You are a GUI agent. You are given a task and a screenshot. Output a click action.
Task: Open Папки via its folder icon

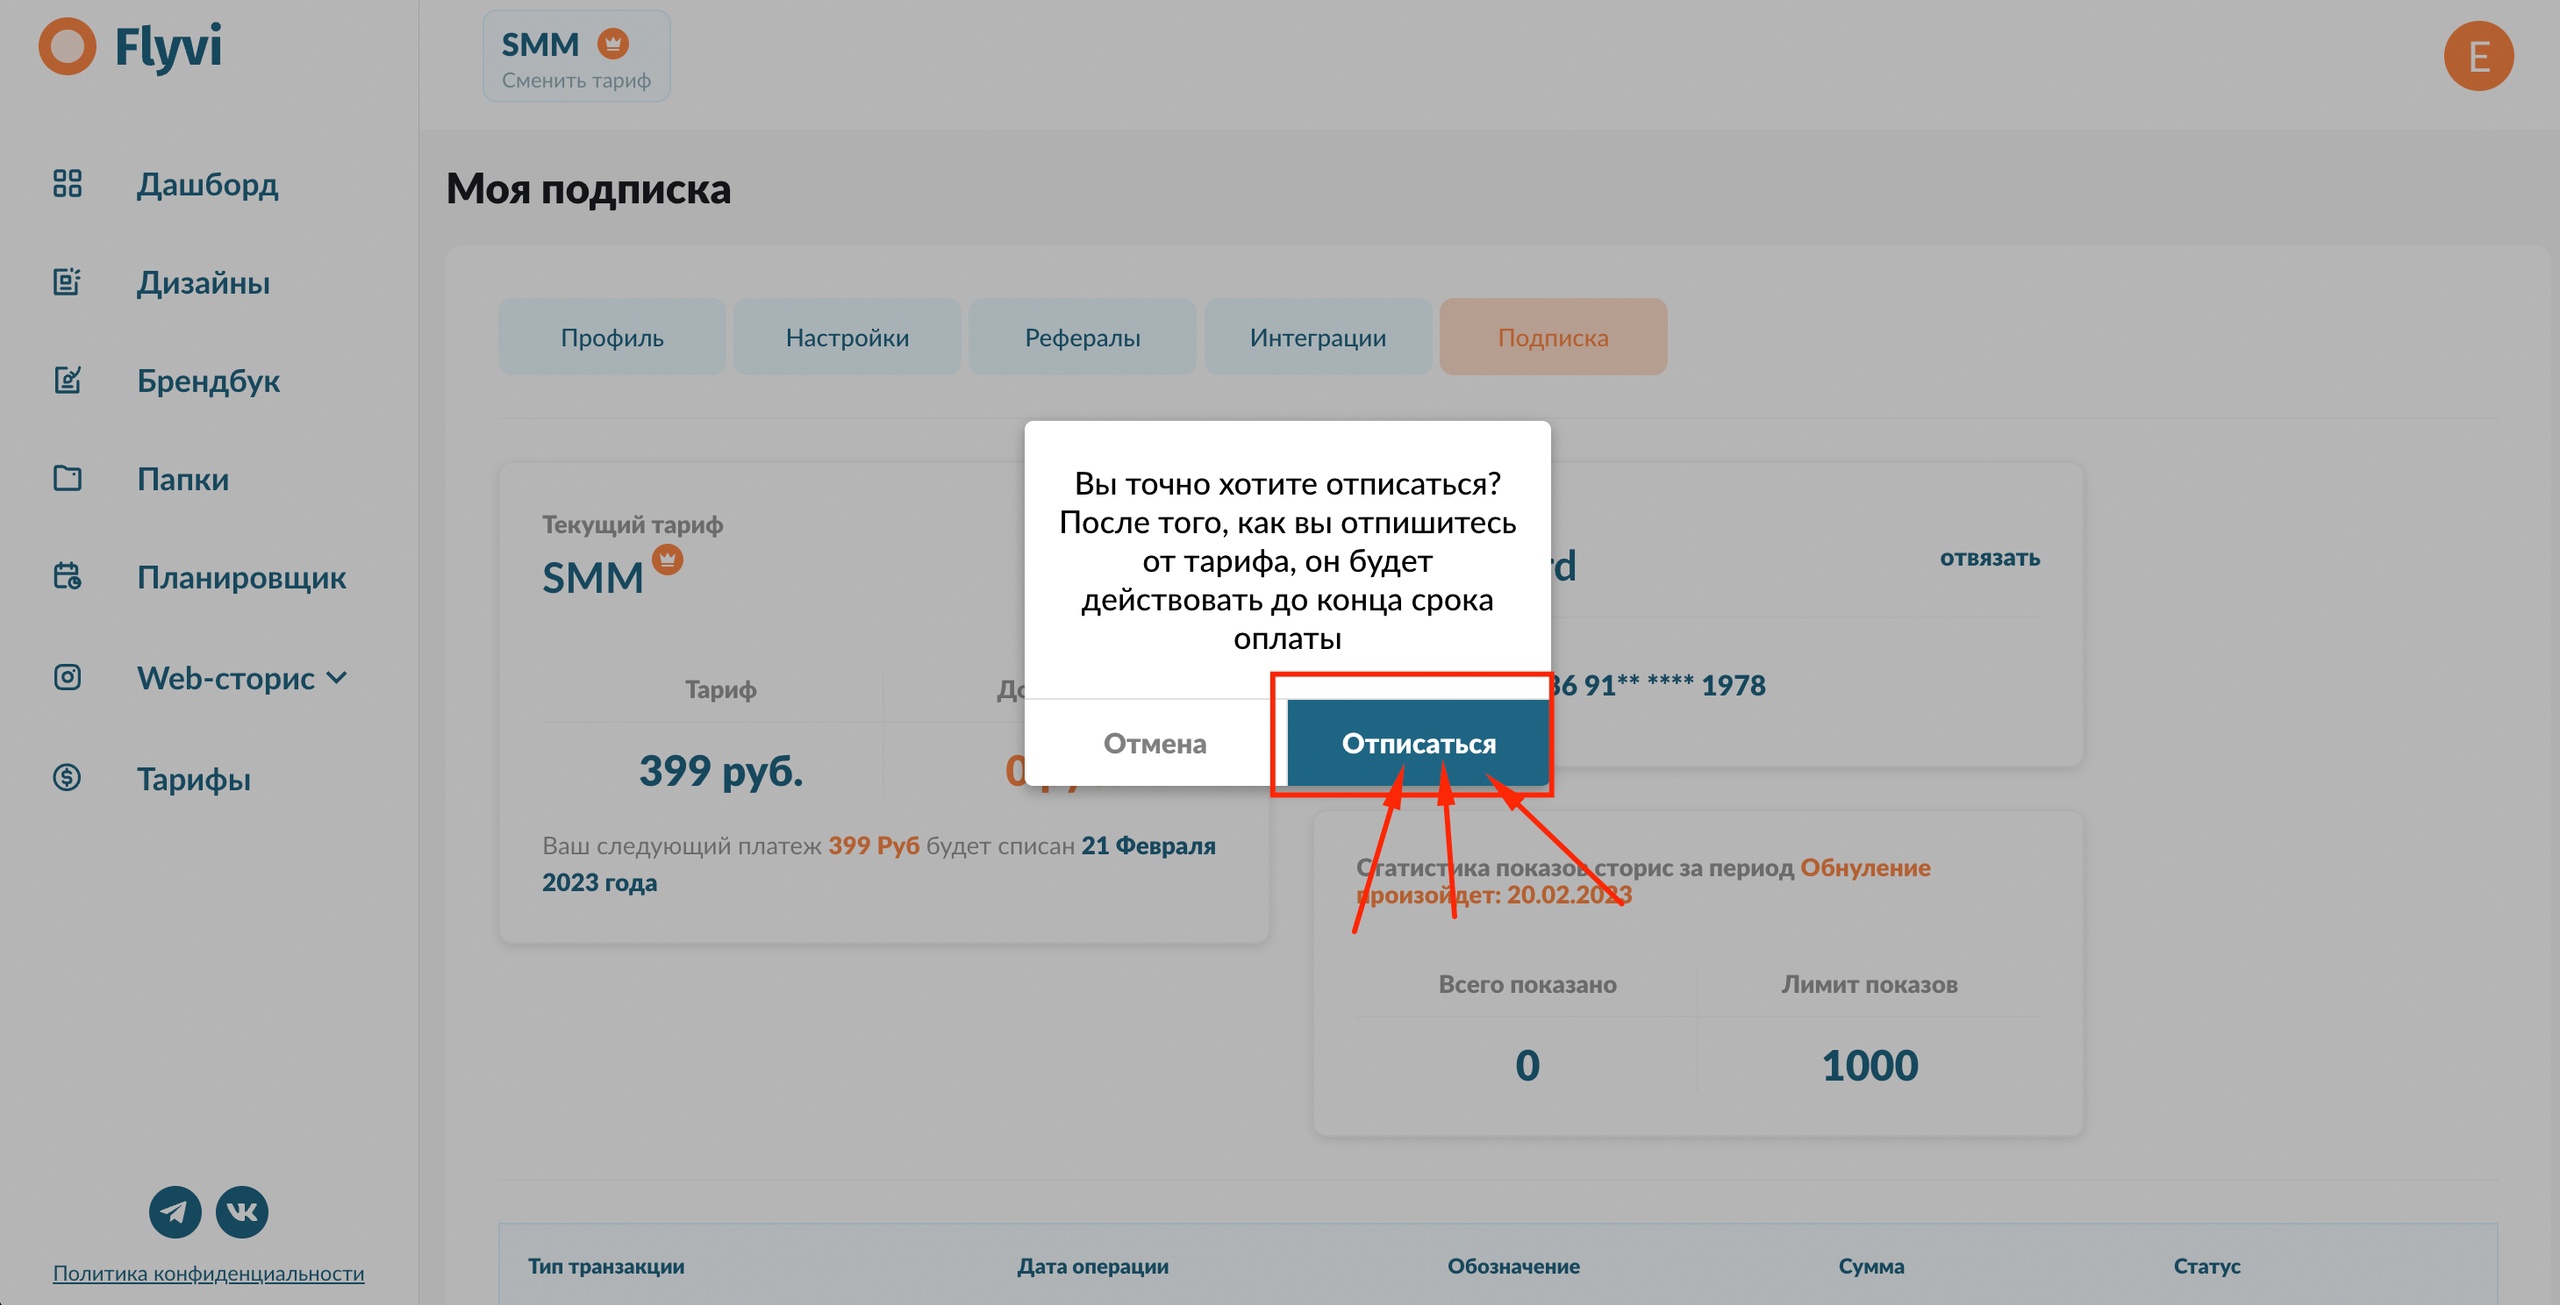click(x=67, y=478)
